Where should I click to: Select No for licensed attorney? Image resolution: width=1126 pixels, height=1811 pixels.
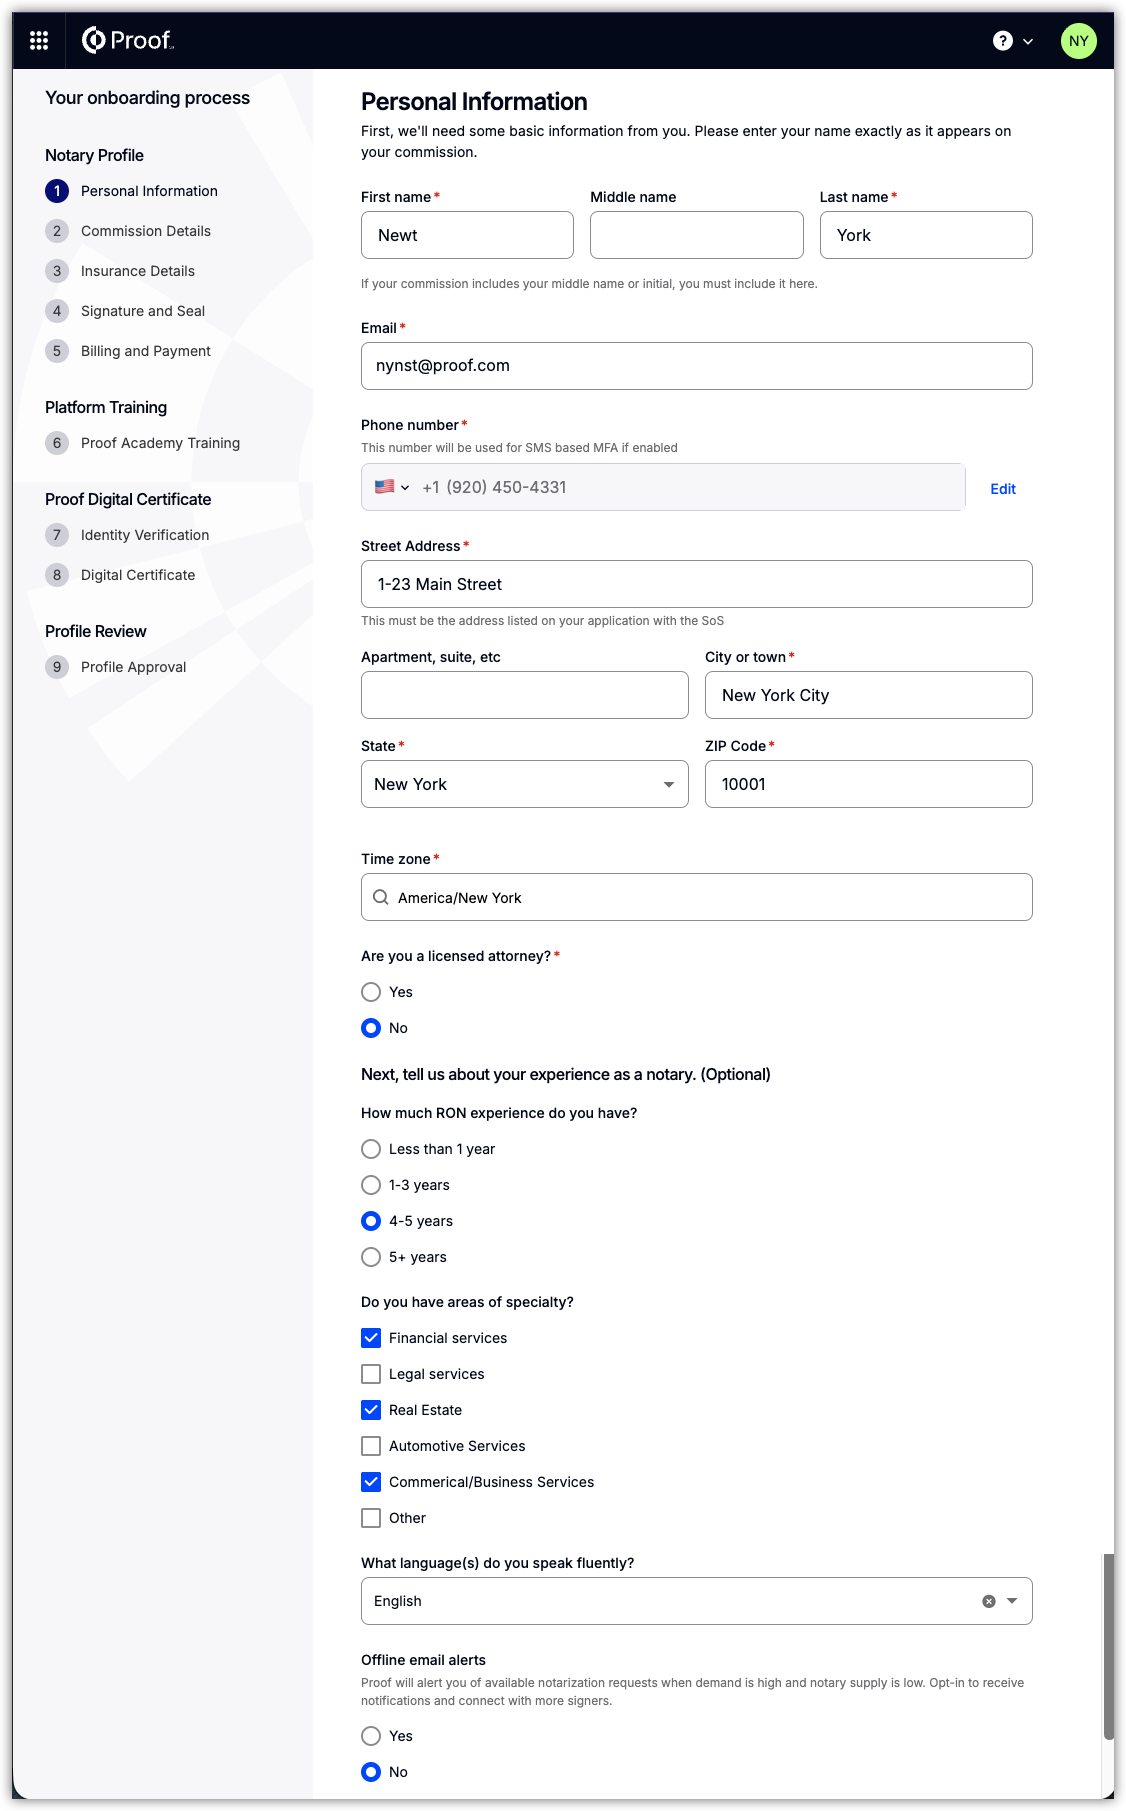[x=371, y=1028]
